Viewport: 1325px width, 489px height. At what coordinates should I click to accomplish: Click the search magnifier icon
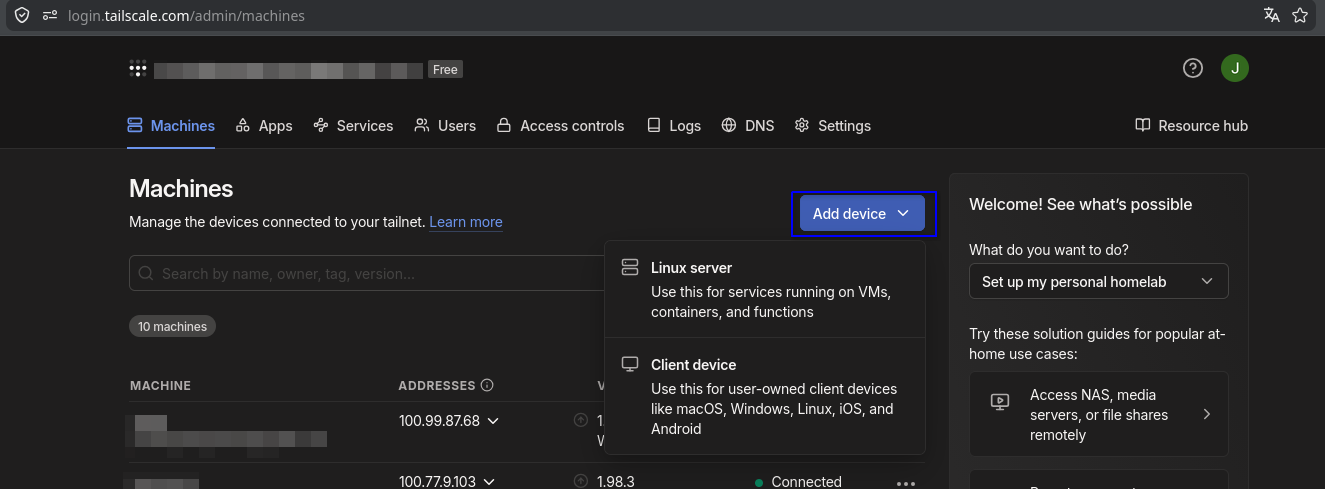click(146, 273)
